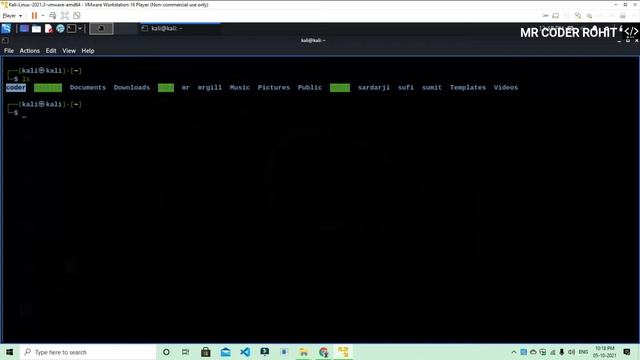Click the microphone icon in system tray

pyautogui.click(x=562, y=352)
